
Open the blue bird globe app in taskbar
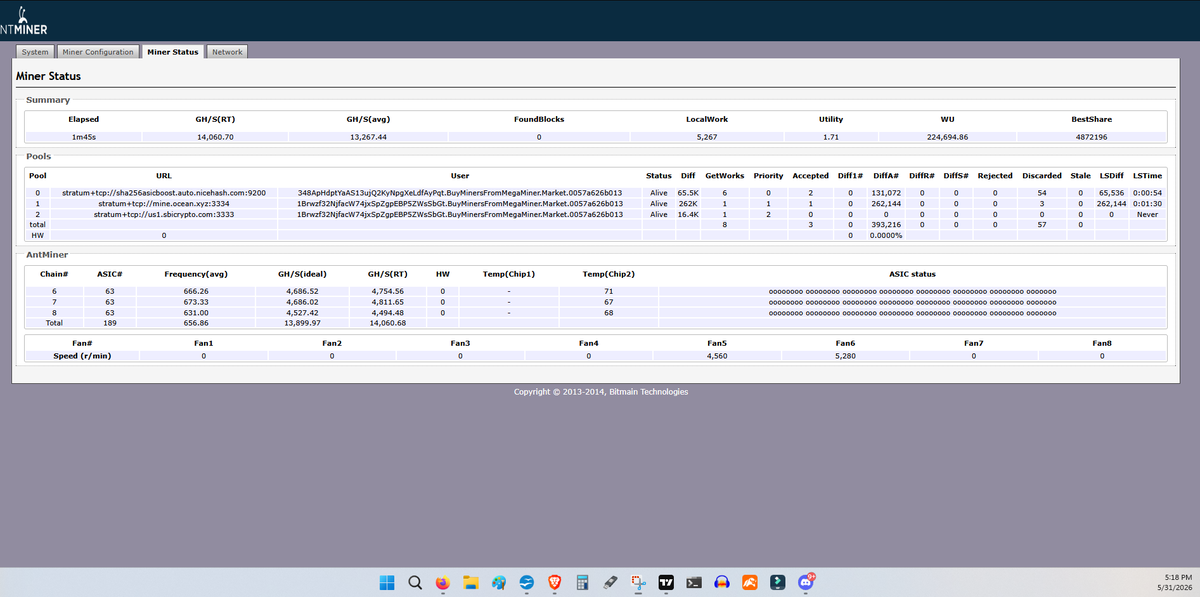point(527,582)
